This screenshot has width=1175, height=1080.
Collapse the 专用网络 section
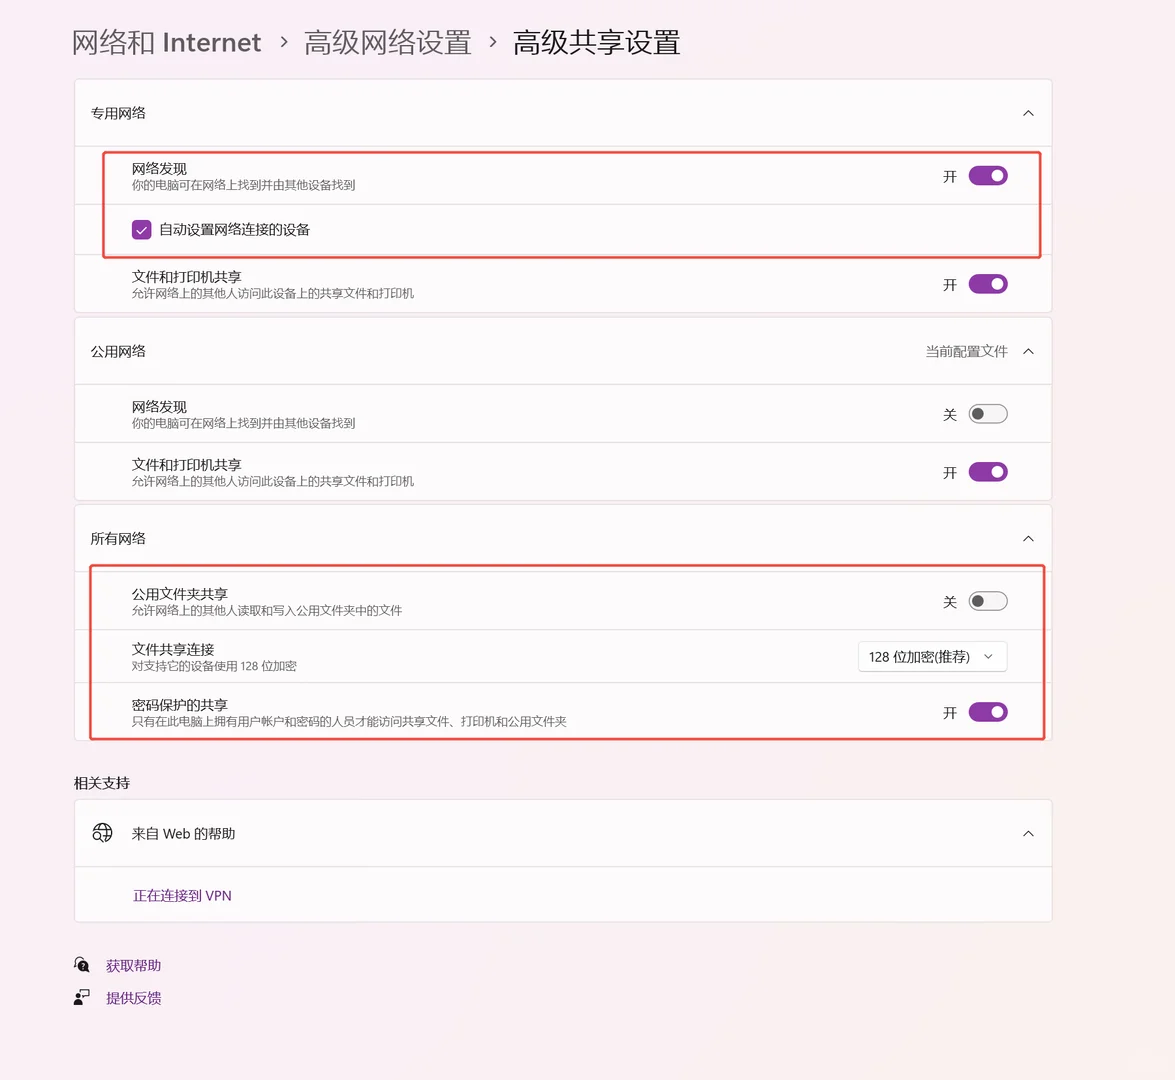coord(1028,113)
